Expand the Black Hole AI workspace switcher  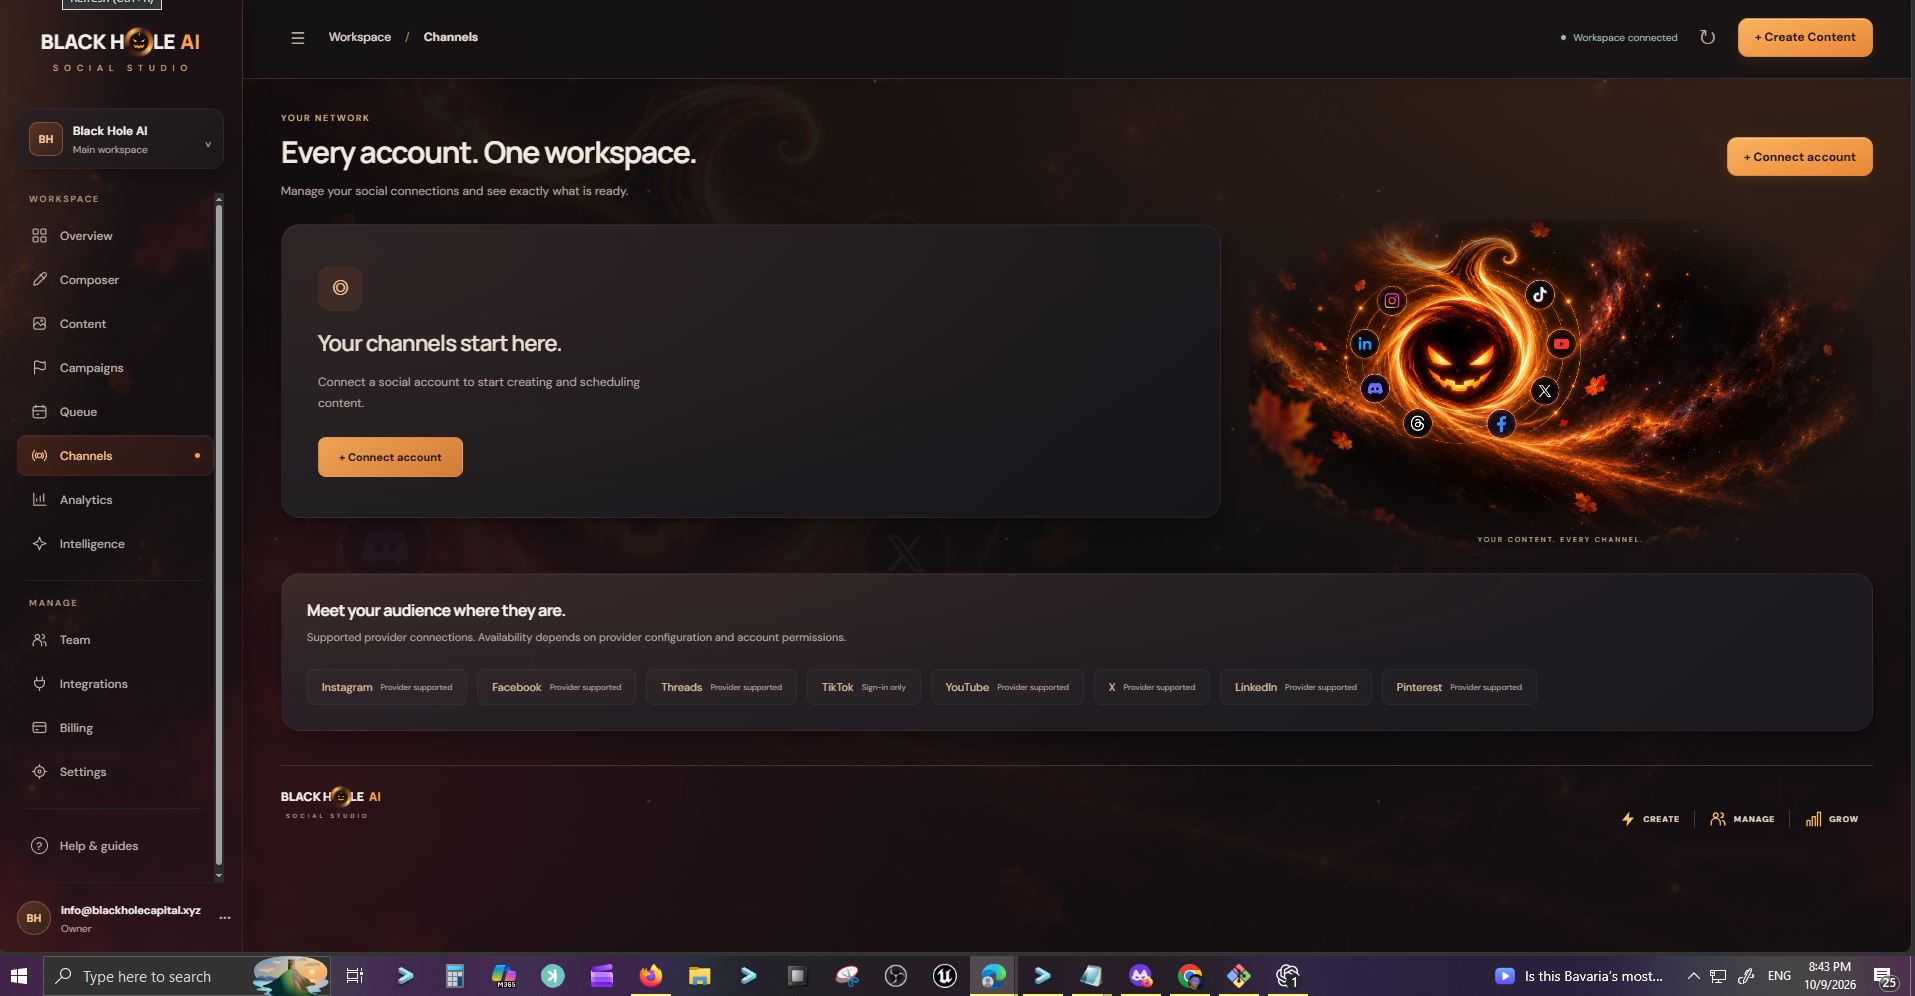(x=120, y=139)
